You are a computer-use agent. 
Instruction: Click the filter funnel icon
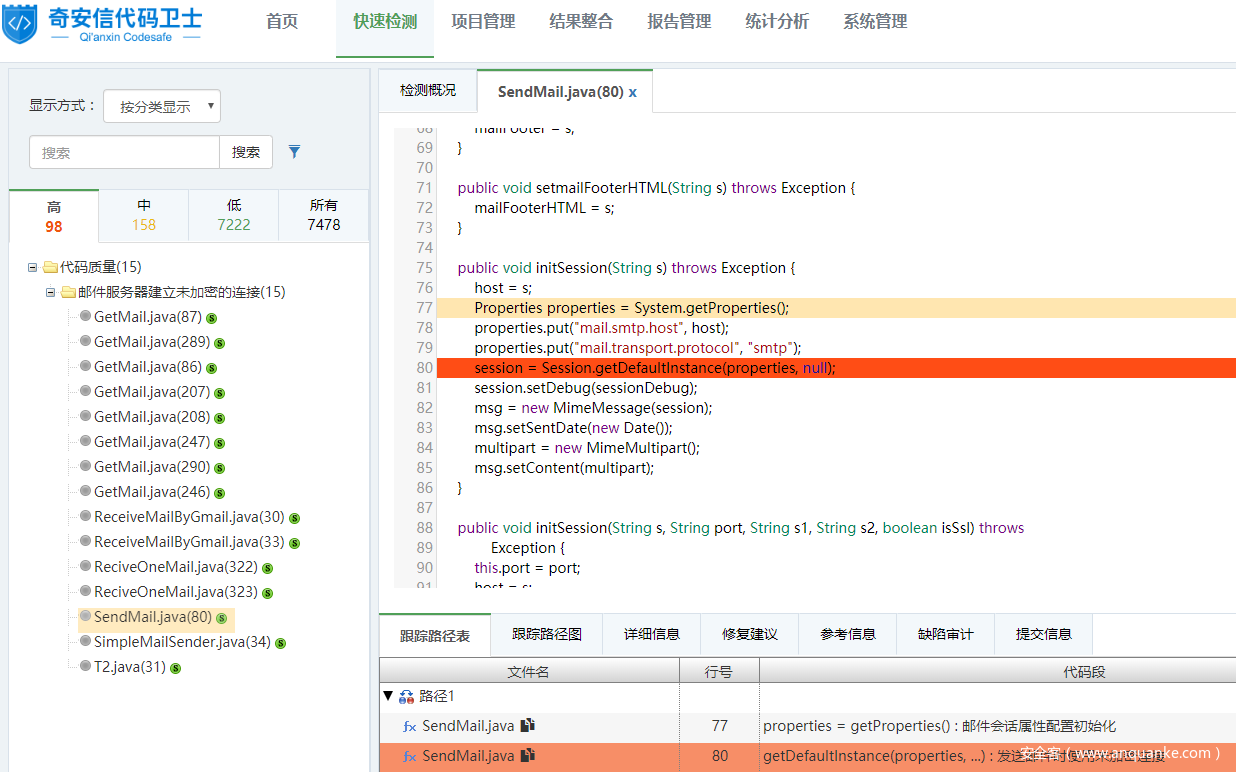point(294,152)
